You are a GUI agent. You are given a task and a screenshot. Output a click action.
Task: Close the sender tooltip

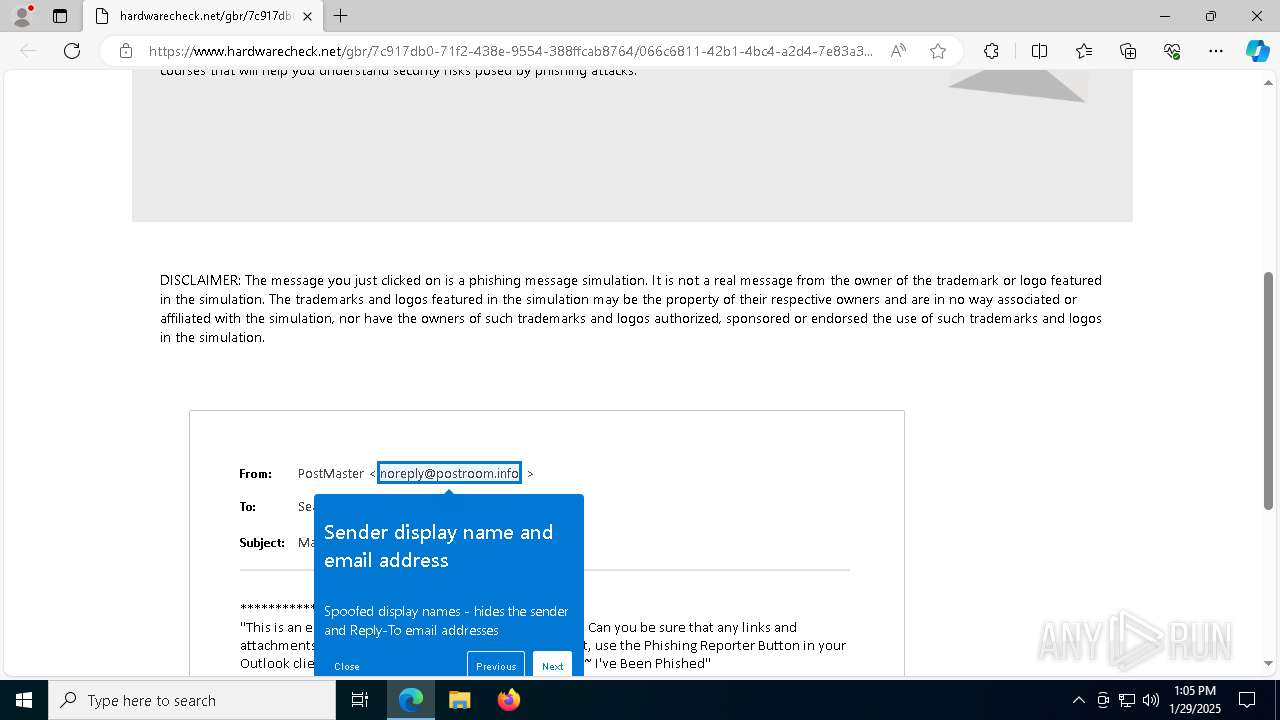347,666
